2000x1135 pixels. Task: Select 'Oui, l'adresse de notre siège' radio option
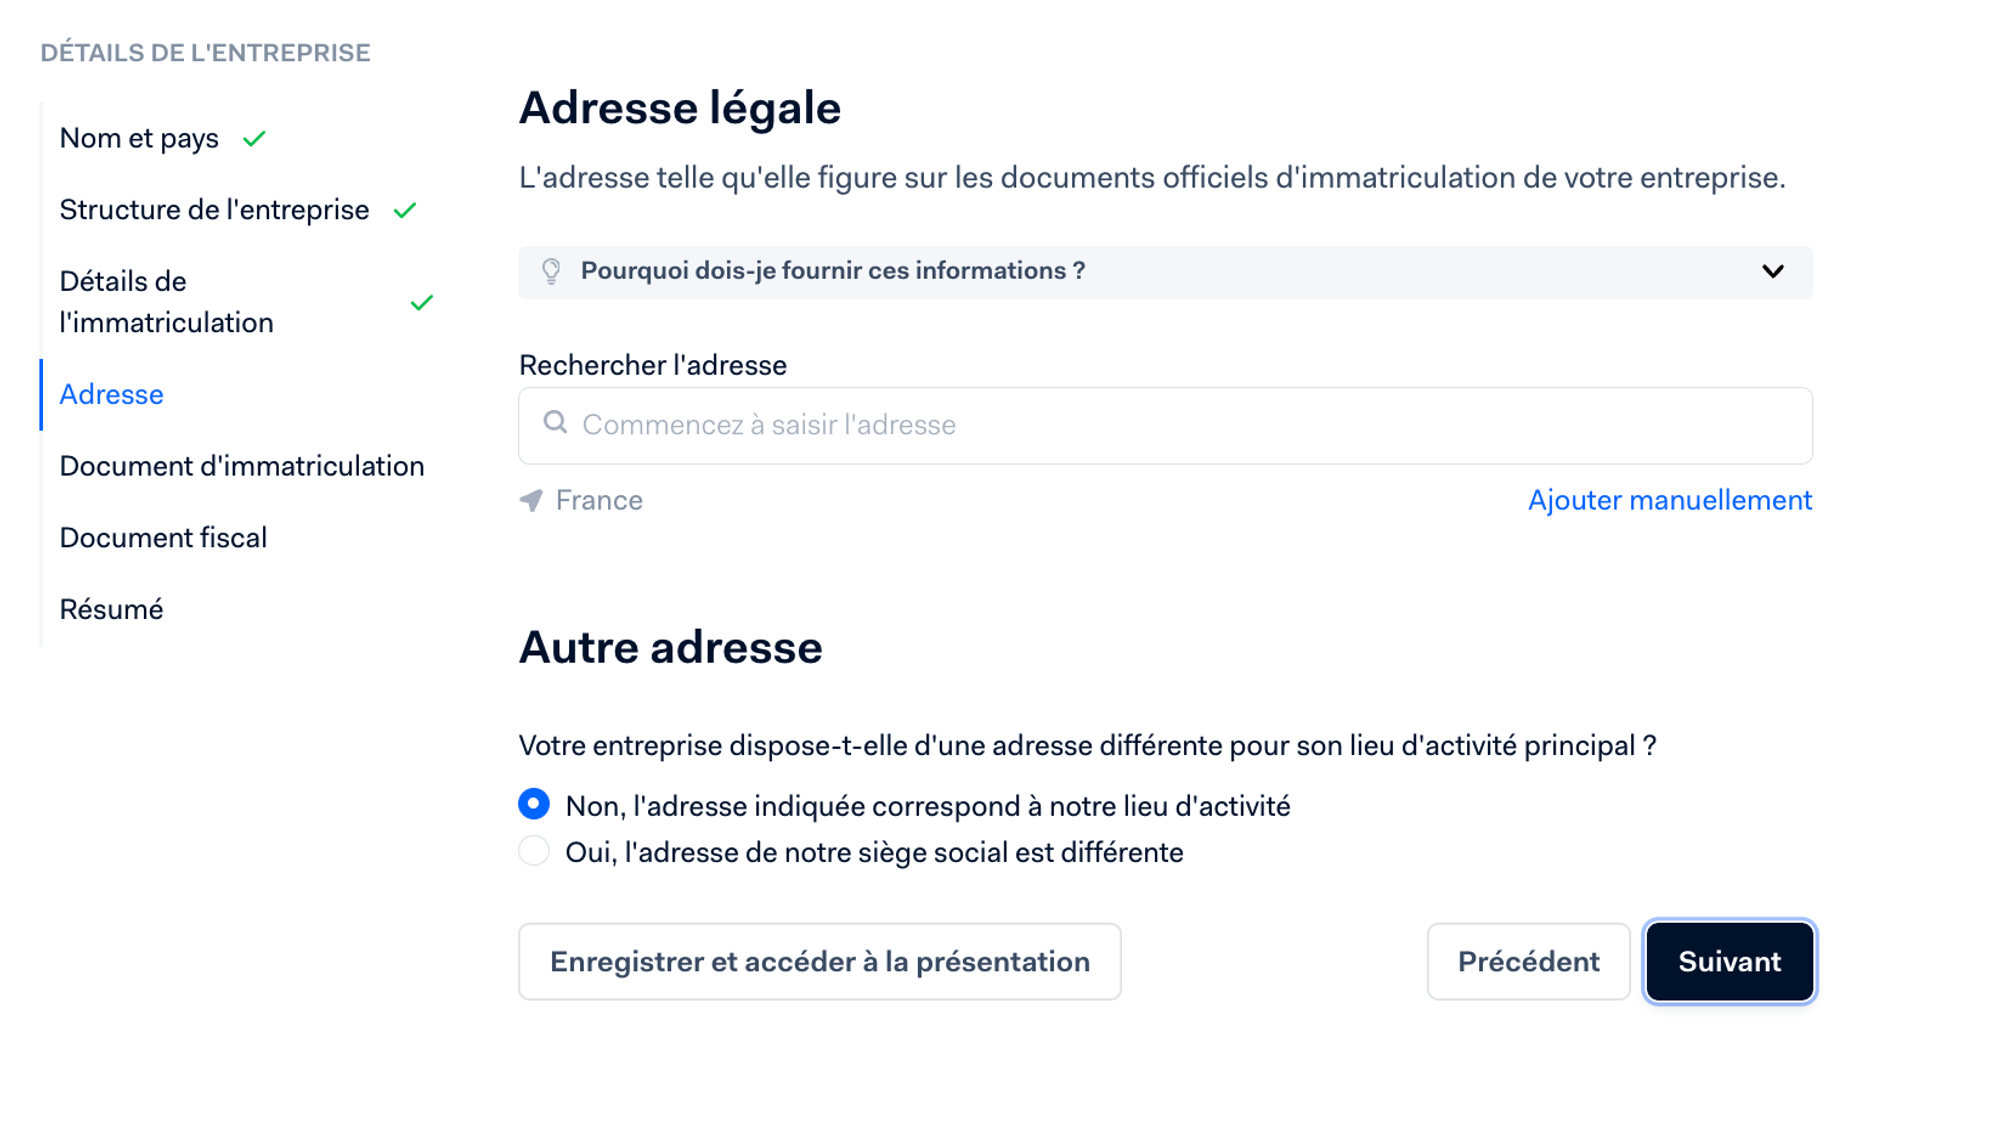534,851
